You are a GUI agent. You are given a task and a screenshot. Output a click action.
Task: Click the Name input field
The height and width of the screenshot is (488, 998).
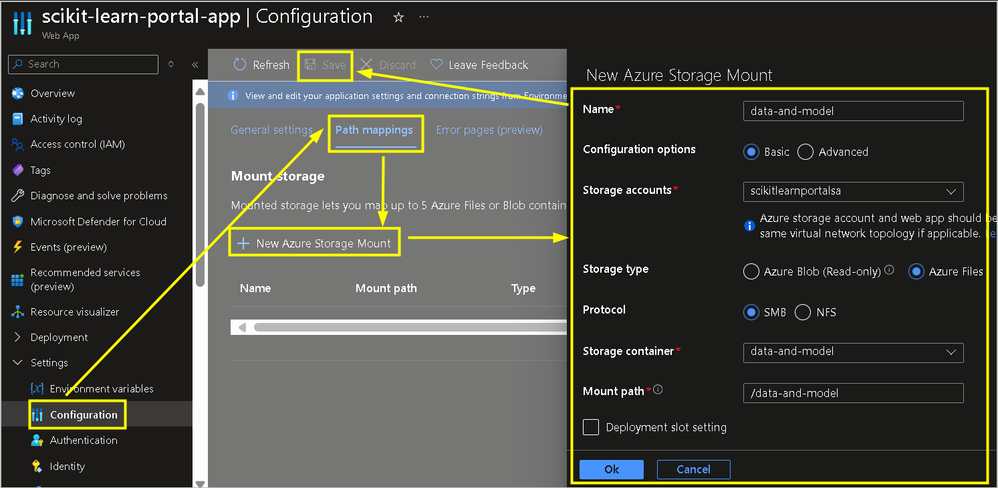(x=853, y=111)
